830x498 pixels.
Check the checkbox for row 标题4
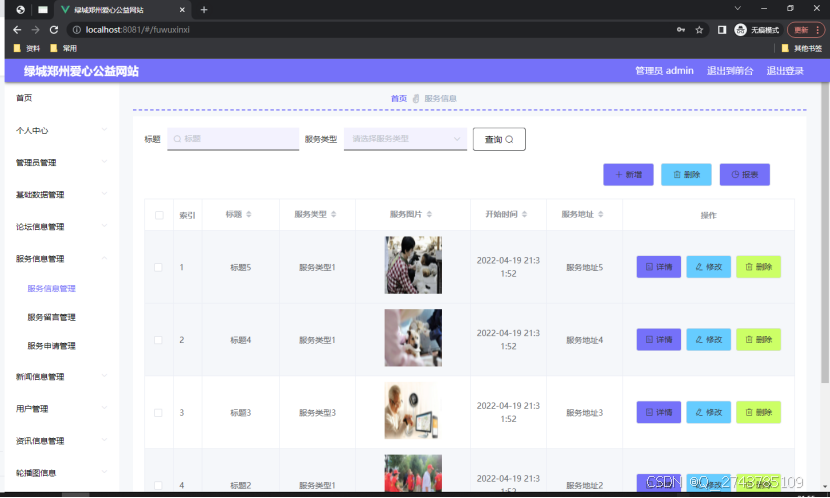coord(158,340)
